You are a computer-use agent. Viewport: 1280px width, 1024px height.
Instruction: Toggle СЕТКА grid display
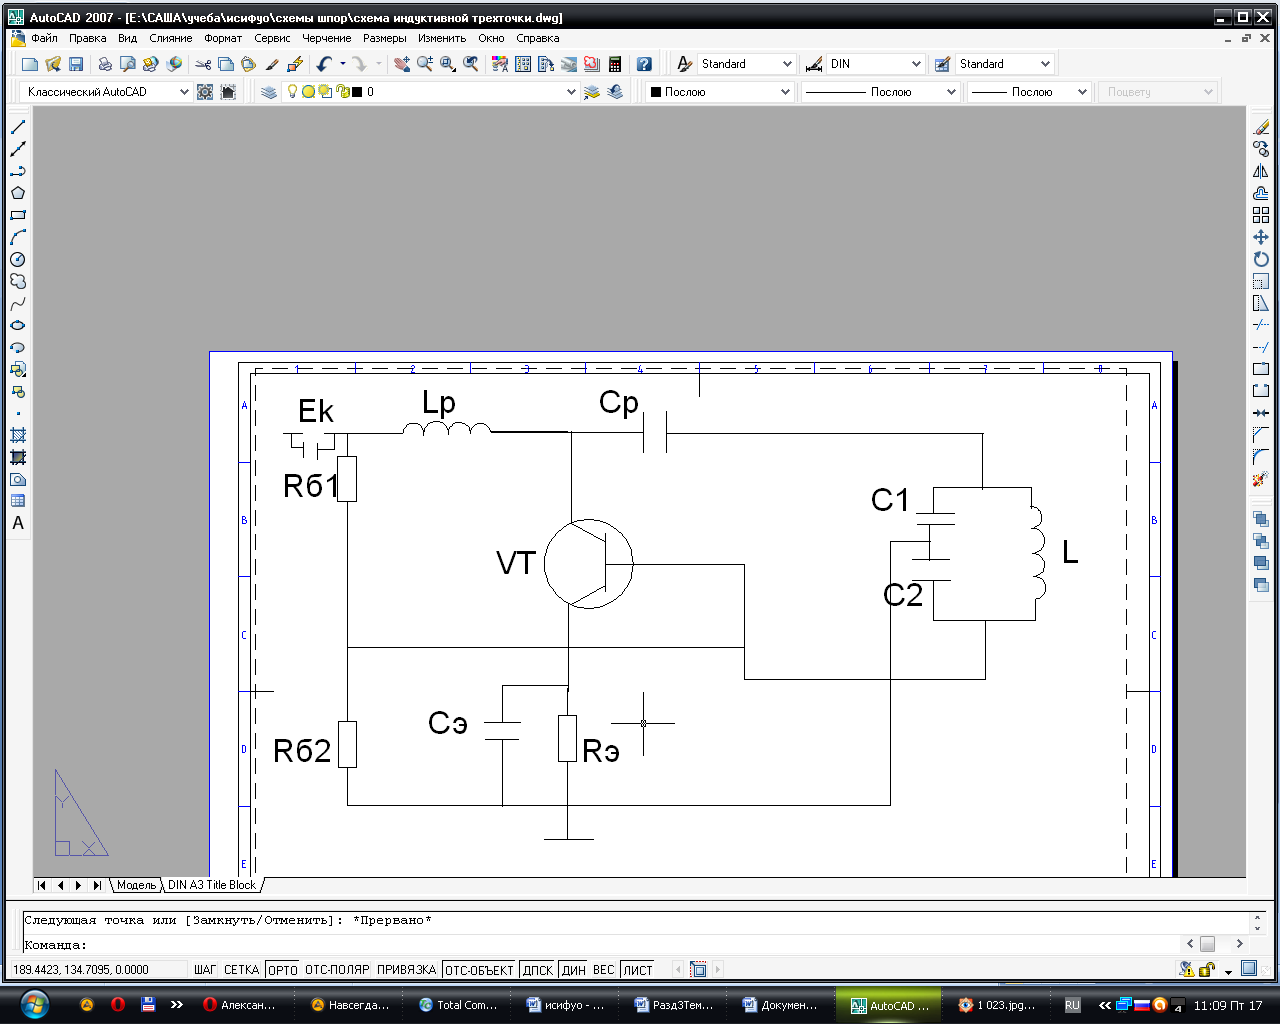point(242,970)
